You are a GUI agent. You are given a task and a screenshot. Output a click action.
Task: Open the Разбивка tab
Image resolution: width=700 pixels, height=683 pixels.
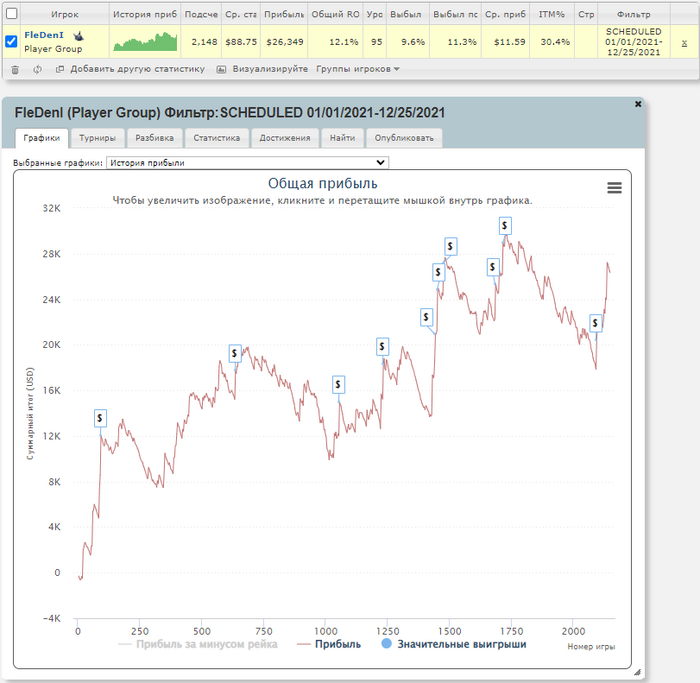(x=154, y=138)
